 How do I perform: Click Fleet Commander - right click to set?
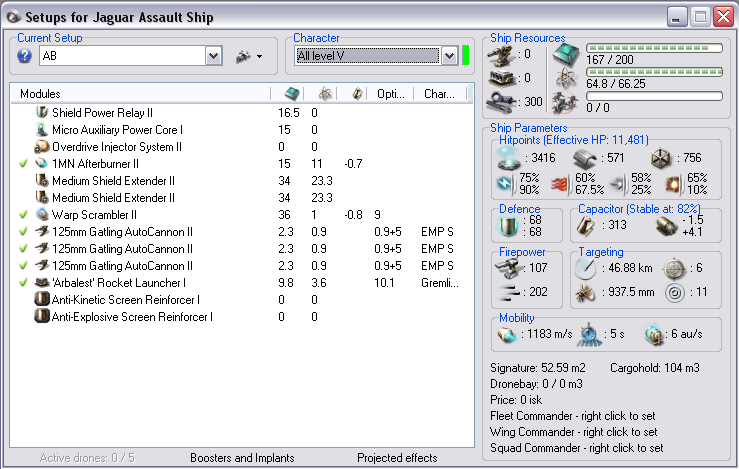point(573,416)
